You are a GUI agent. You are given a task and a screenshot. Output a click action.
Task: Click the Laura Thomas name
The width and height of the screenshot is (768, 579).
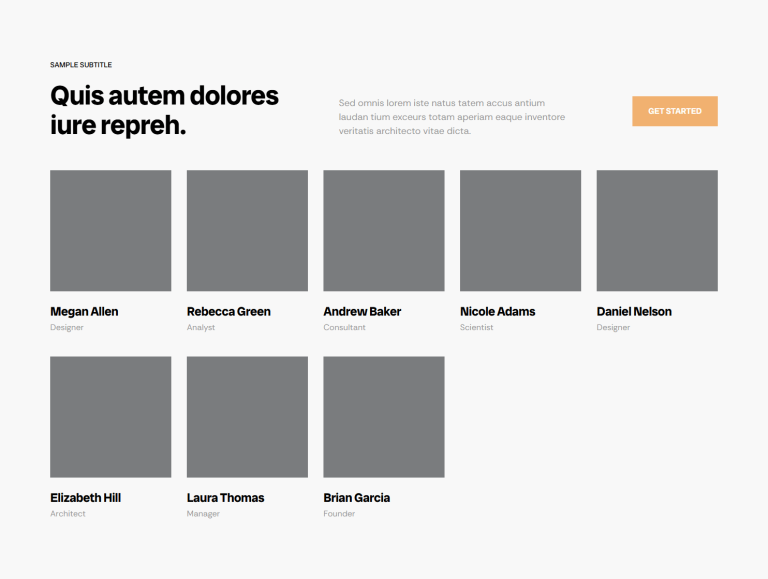pyautogui.click(x=225, y=497)
